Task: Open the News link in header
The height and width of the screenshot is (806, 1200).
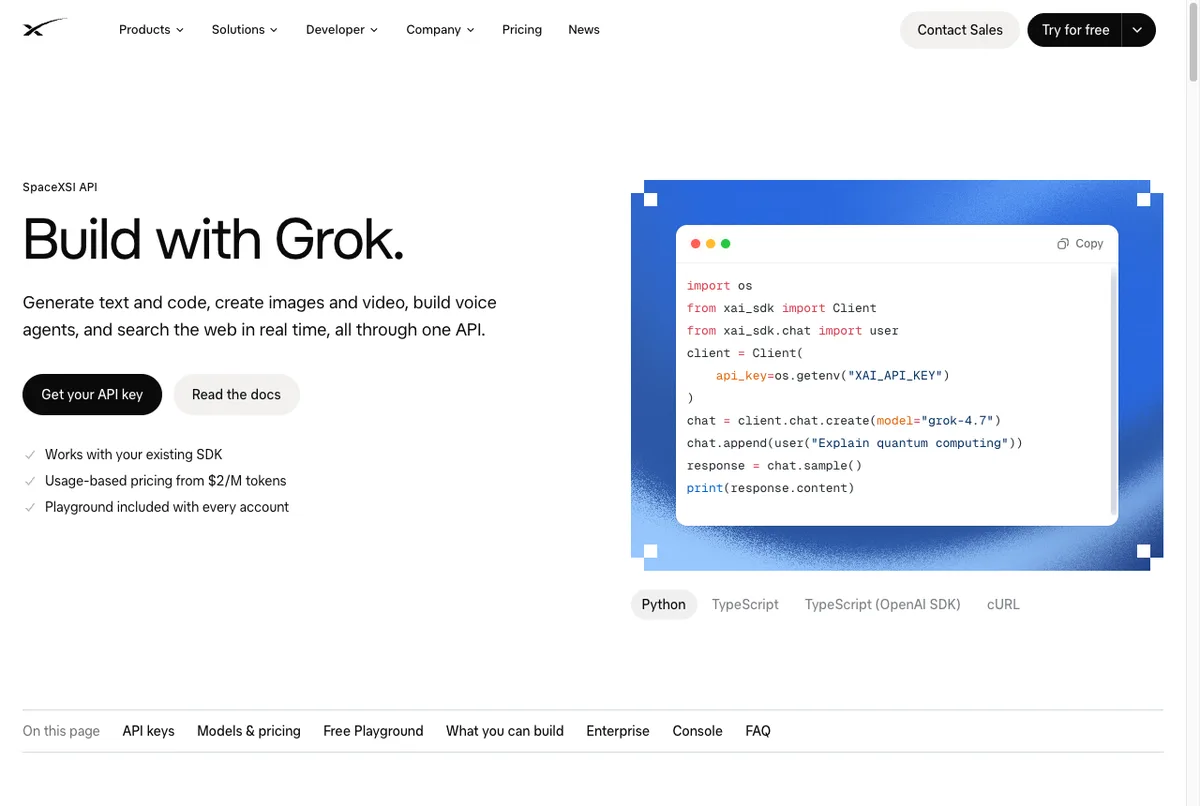Action: click(584, 30)
